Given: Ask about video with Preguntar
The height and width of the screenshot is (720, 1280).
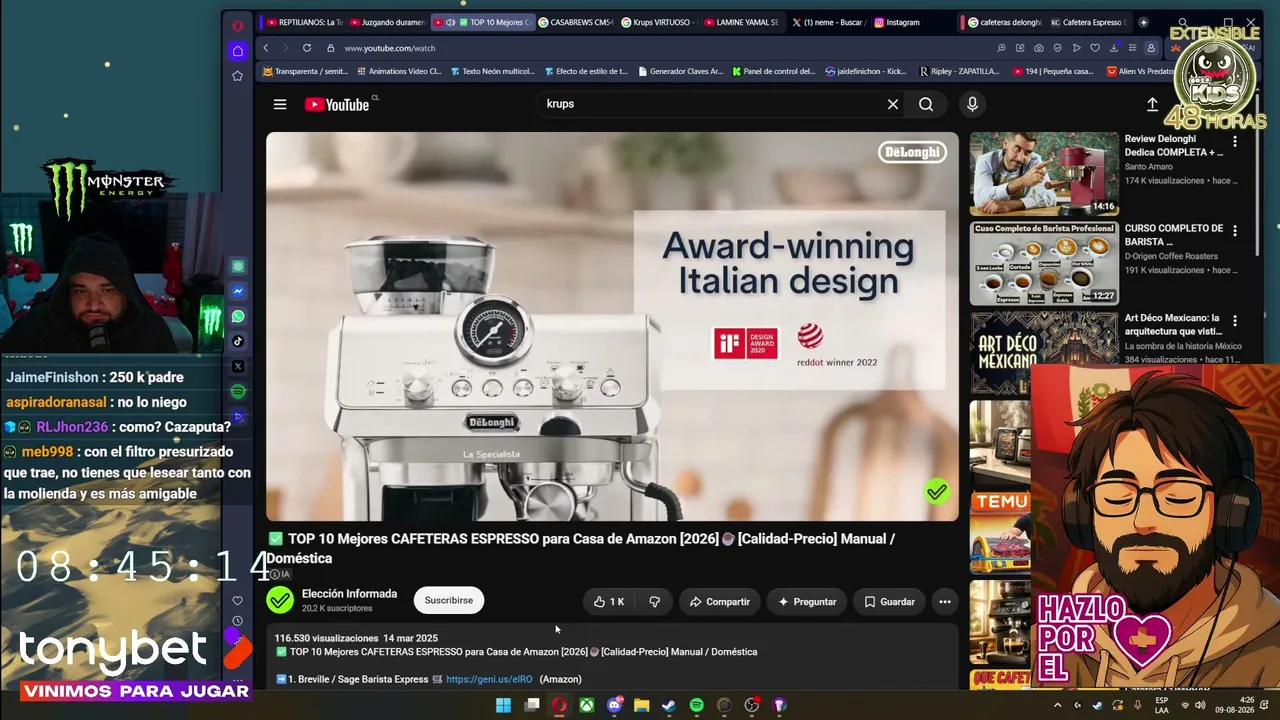Looking at the screenshot, I should pyautogui.click(x=807, y=601).
